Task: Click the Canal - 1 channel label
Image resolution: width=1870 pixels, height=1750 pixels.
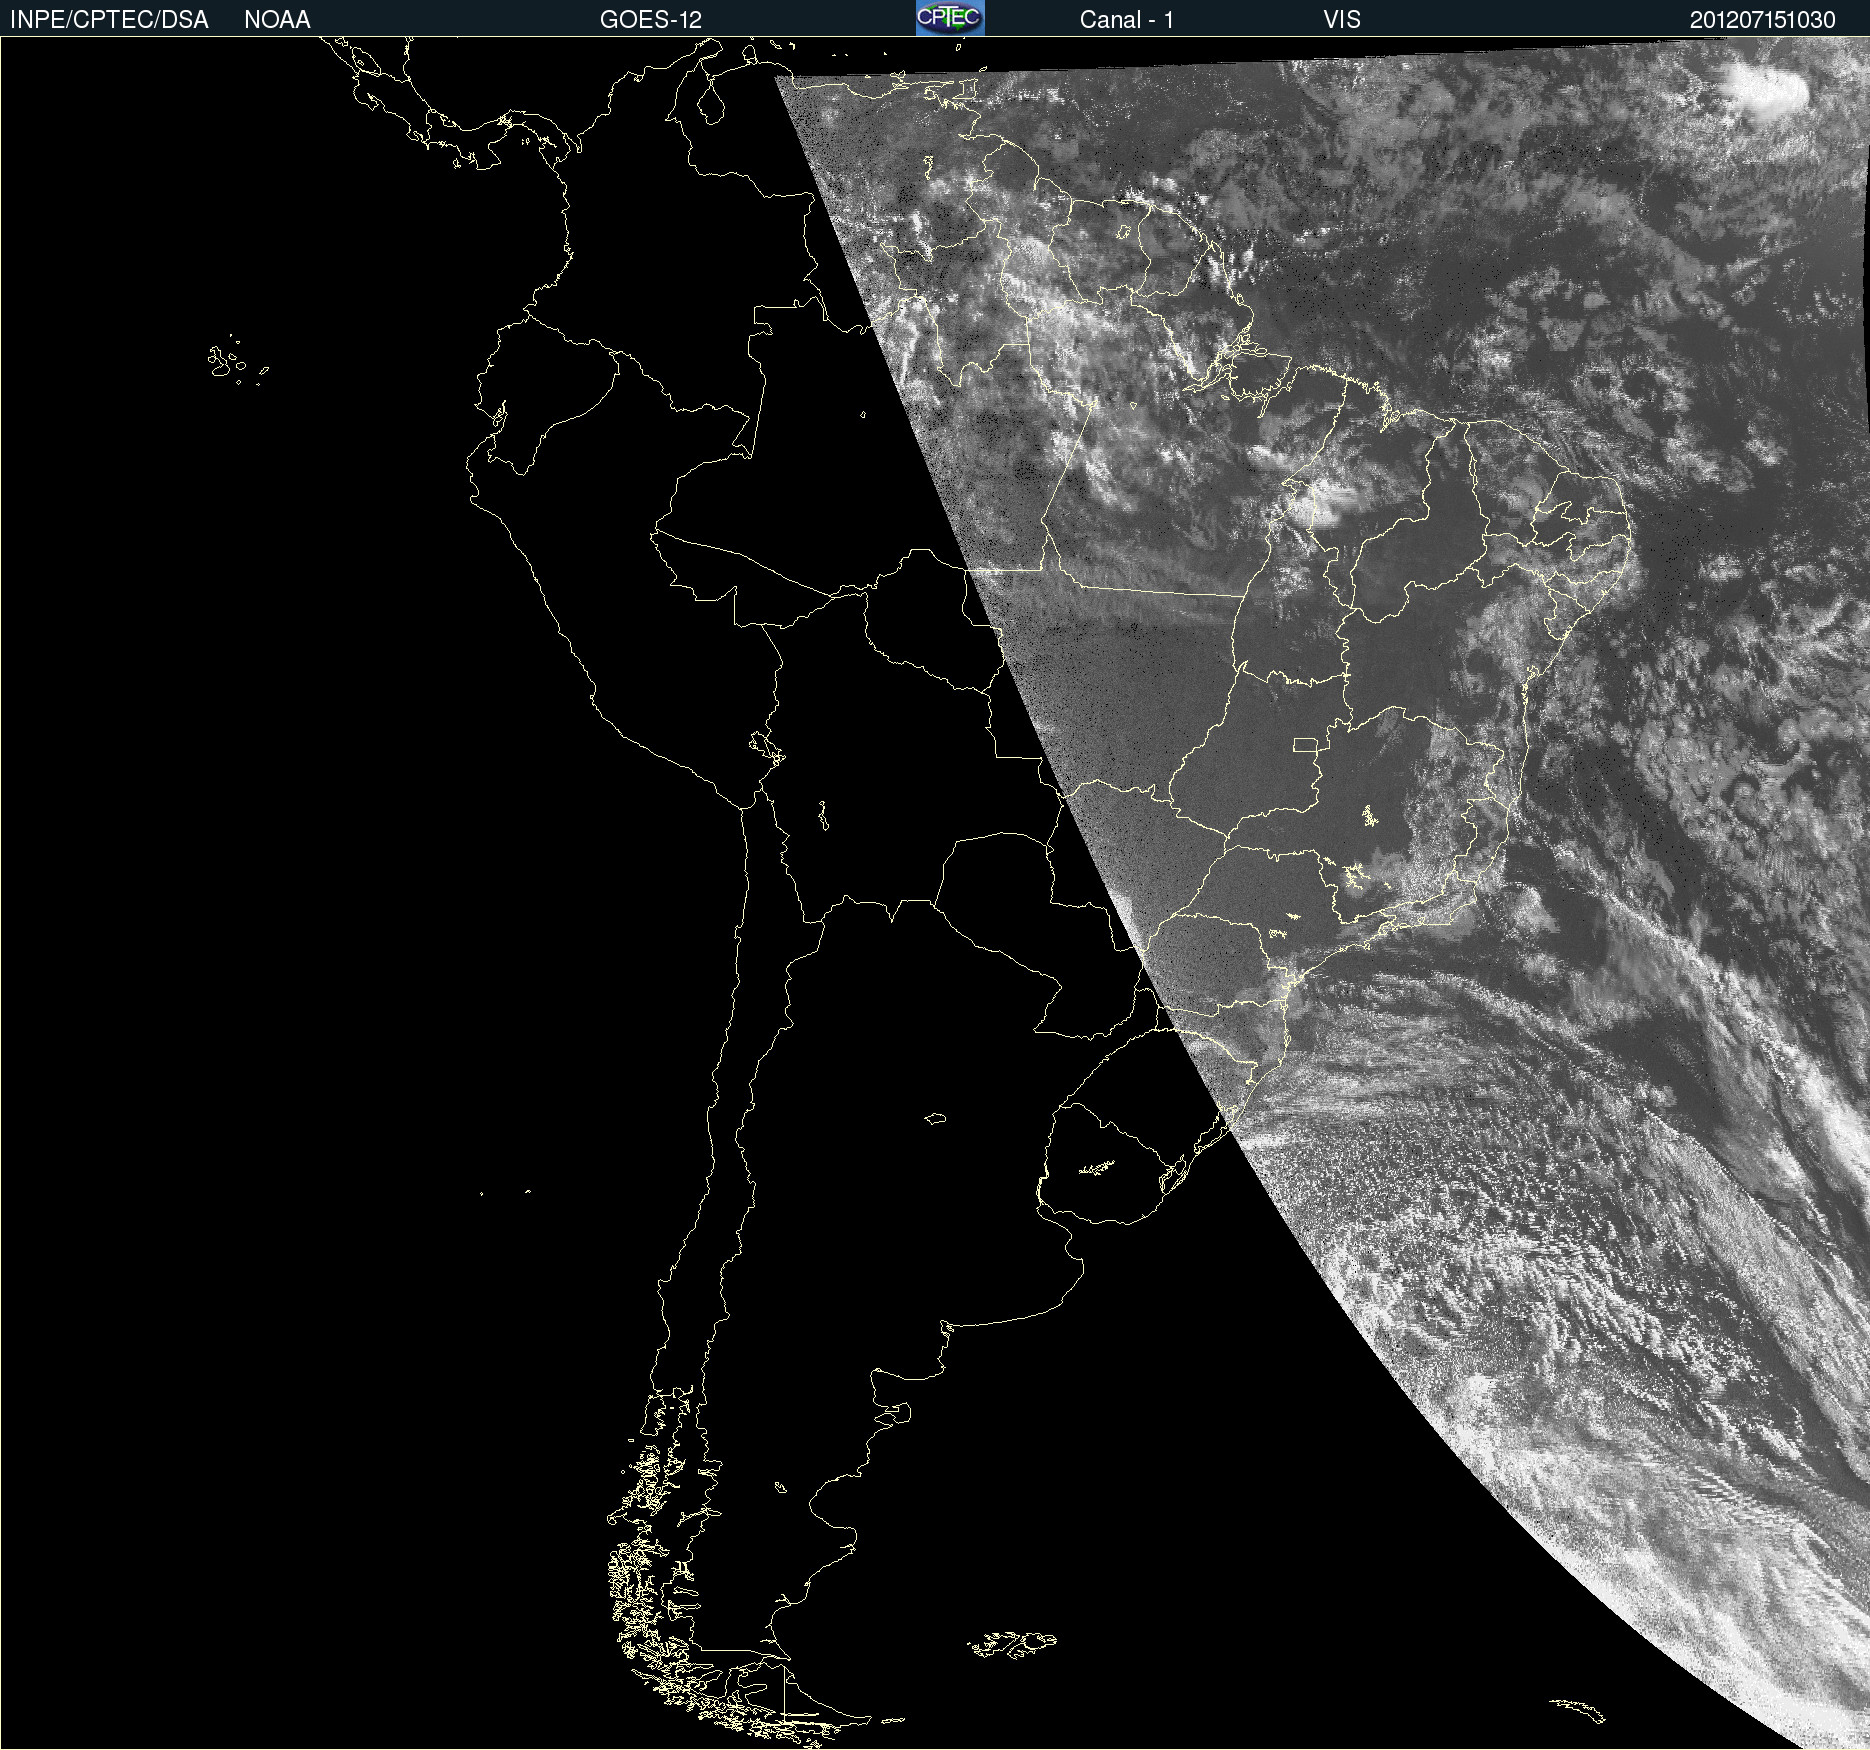Action: (x=1127, y=20)
